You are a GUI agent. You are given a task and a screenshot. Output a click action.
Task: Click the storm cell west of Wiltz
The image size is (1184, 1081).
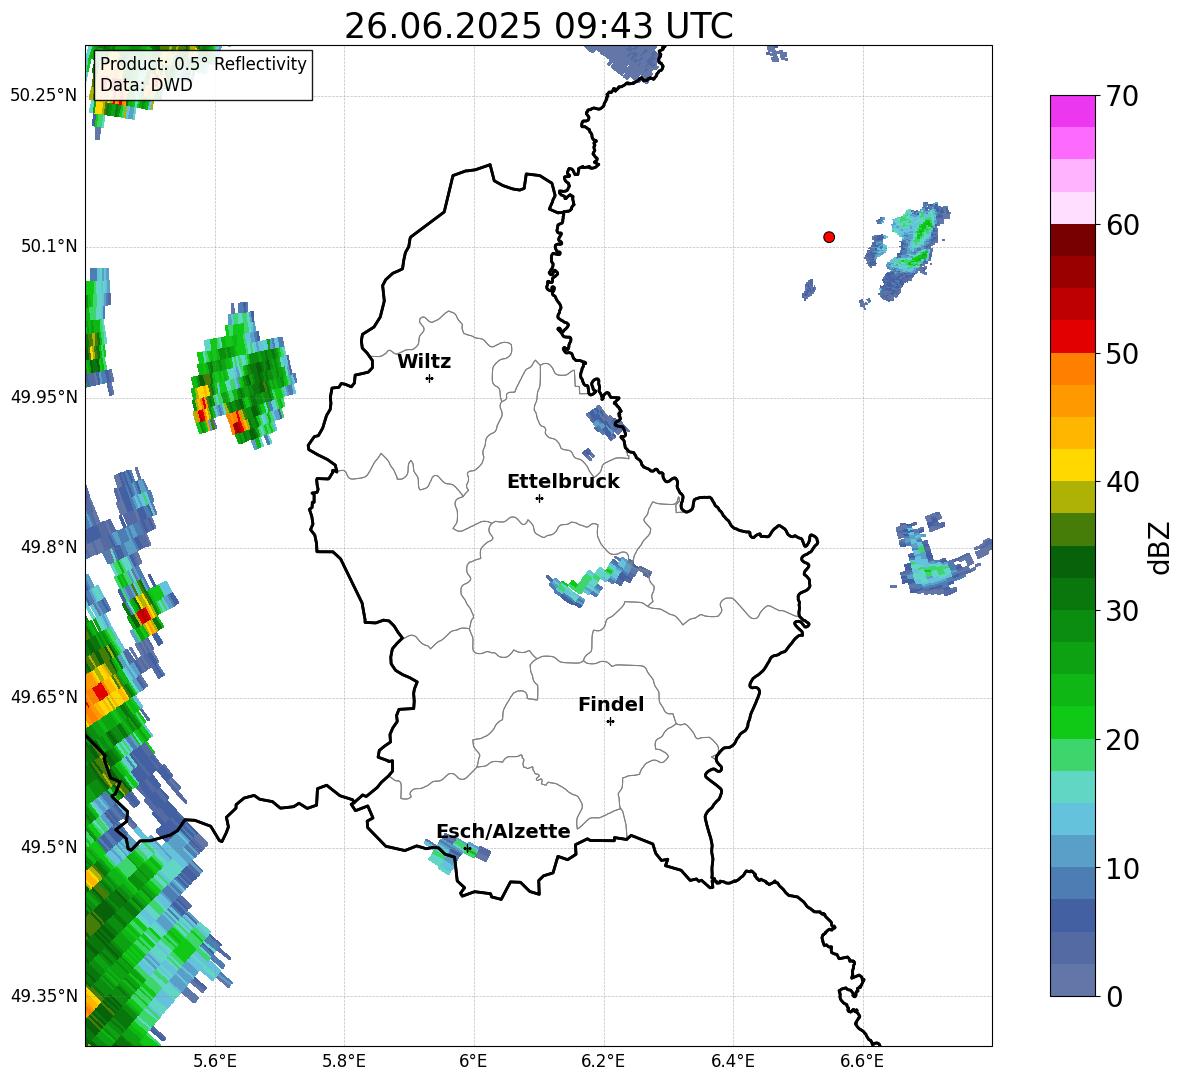pos(243,376)
